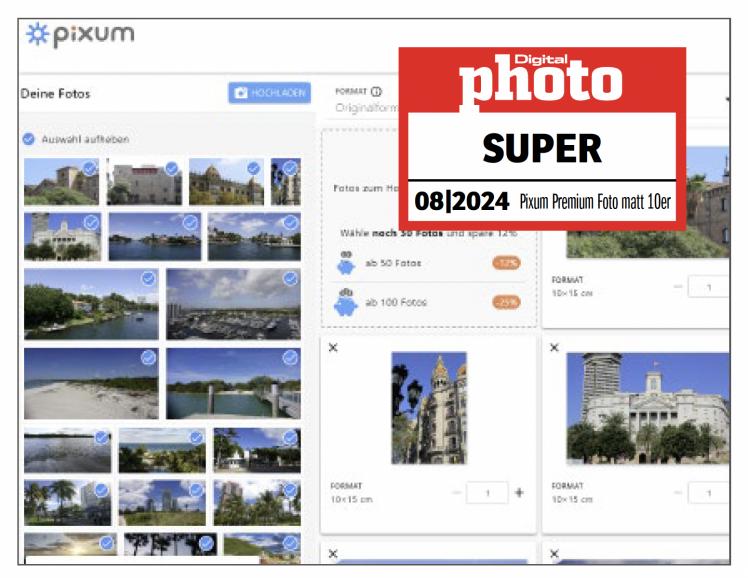The image size is (748, 578).
Task: Uncheck the sunset sky photo checkmark
Action: (107, 543)
